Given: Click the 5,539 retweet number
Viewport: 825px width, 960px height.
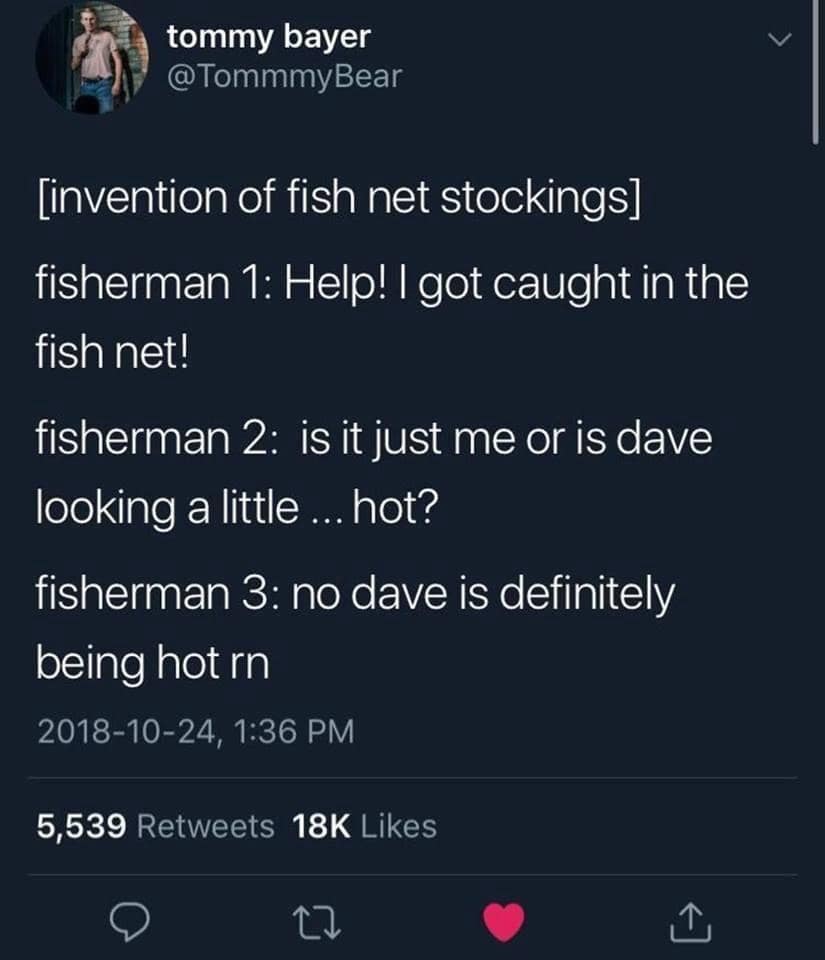Looking at the screenshot, I should click(x=81, y=826).
